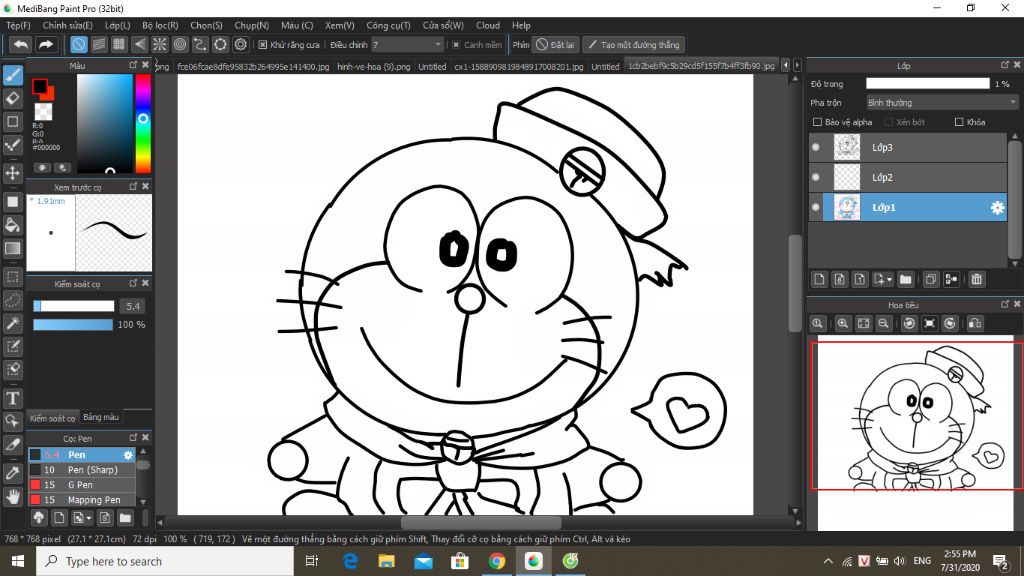The height and width of the screenshot is (576, 1024).
Task: Select the Bucket fill tool
Action: coord(12,225)
